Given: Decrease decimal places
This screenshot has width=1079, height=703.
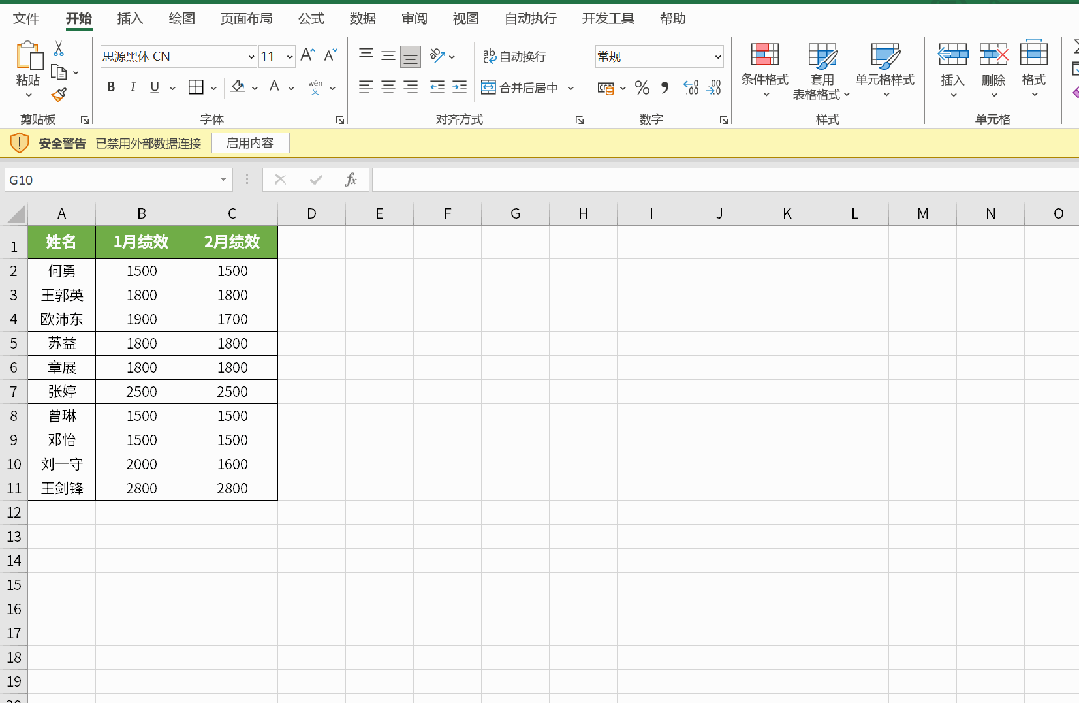Looking at the screenshot, I should coord(714,87).
